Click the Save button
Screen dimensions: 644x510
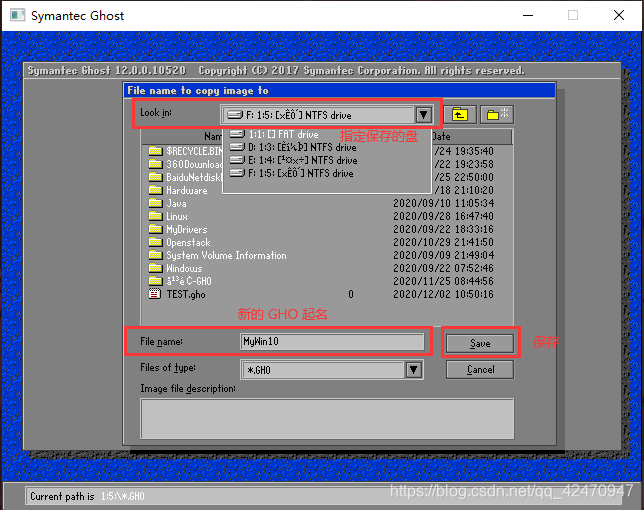pyautogui.click(x=480, y=343)
